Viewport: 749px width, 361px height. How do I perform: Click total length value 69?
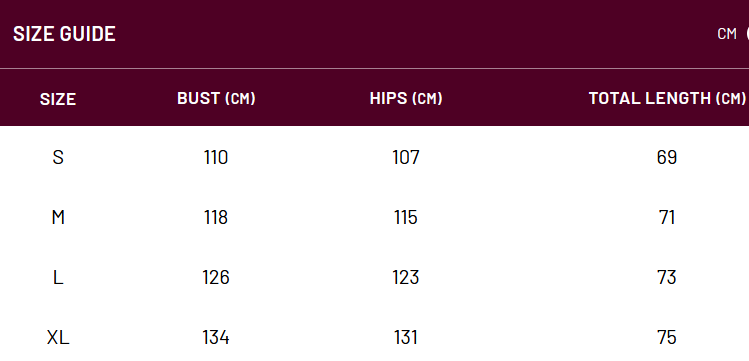pos(667,157)
